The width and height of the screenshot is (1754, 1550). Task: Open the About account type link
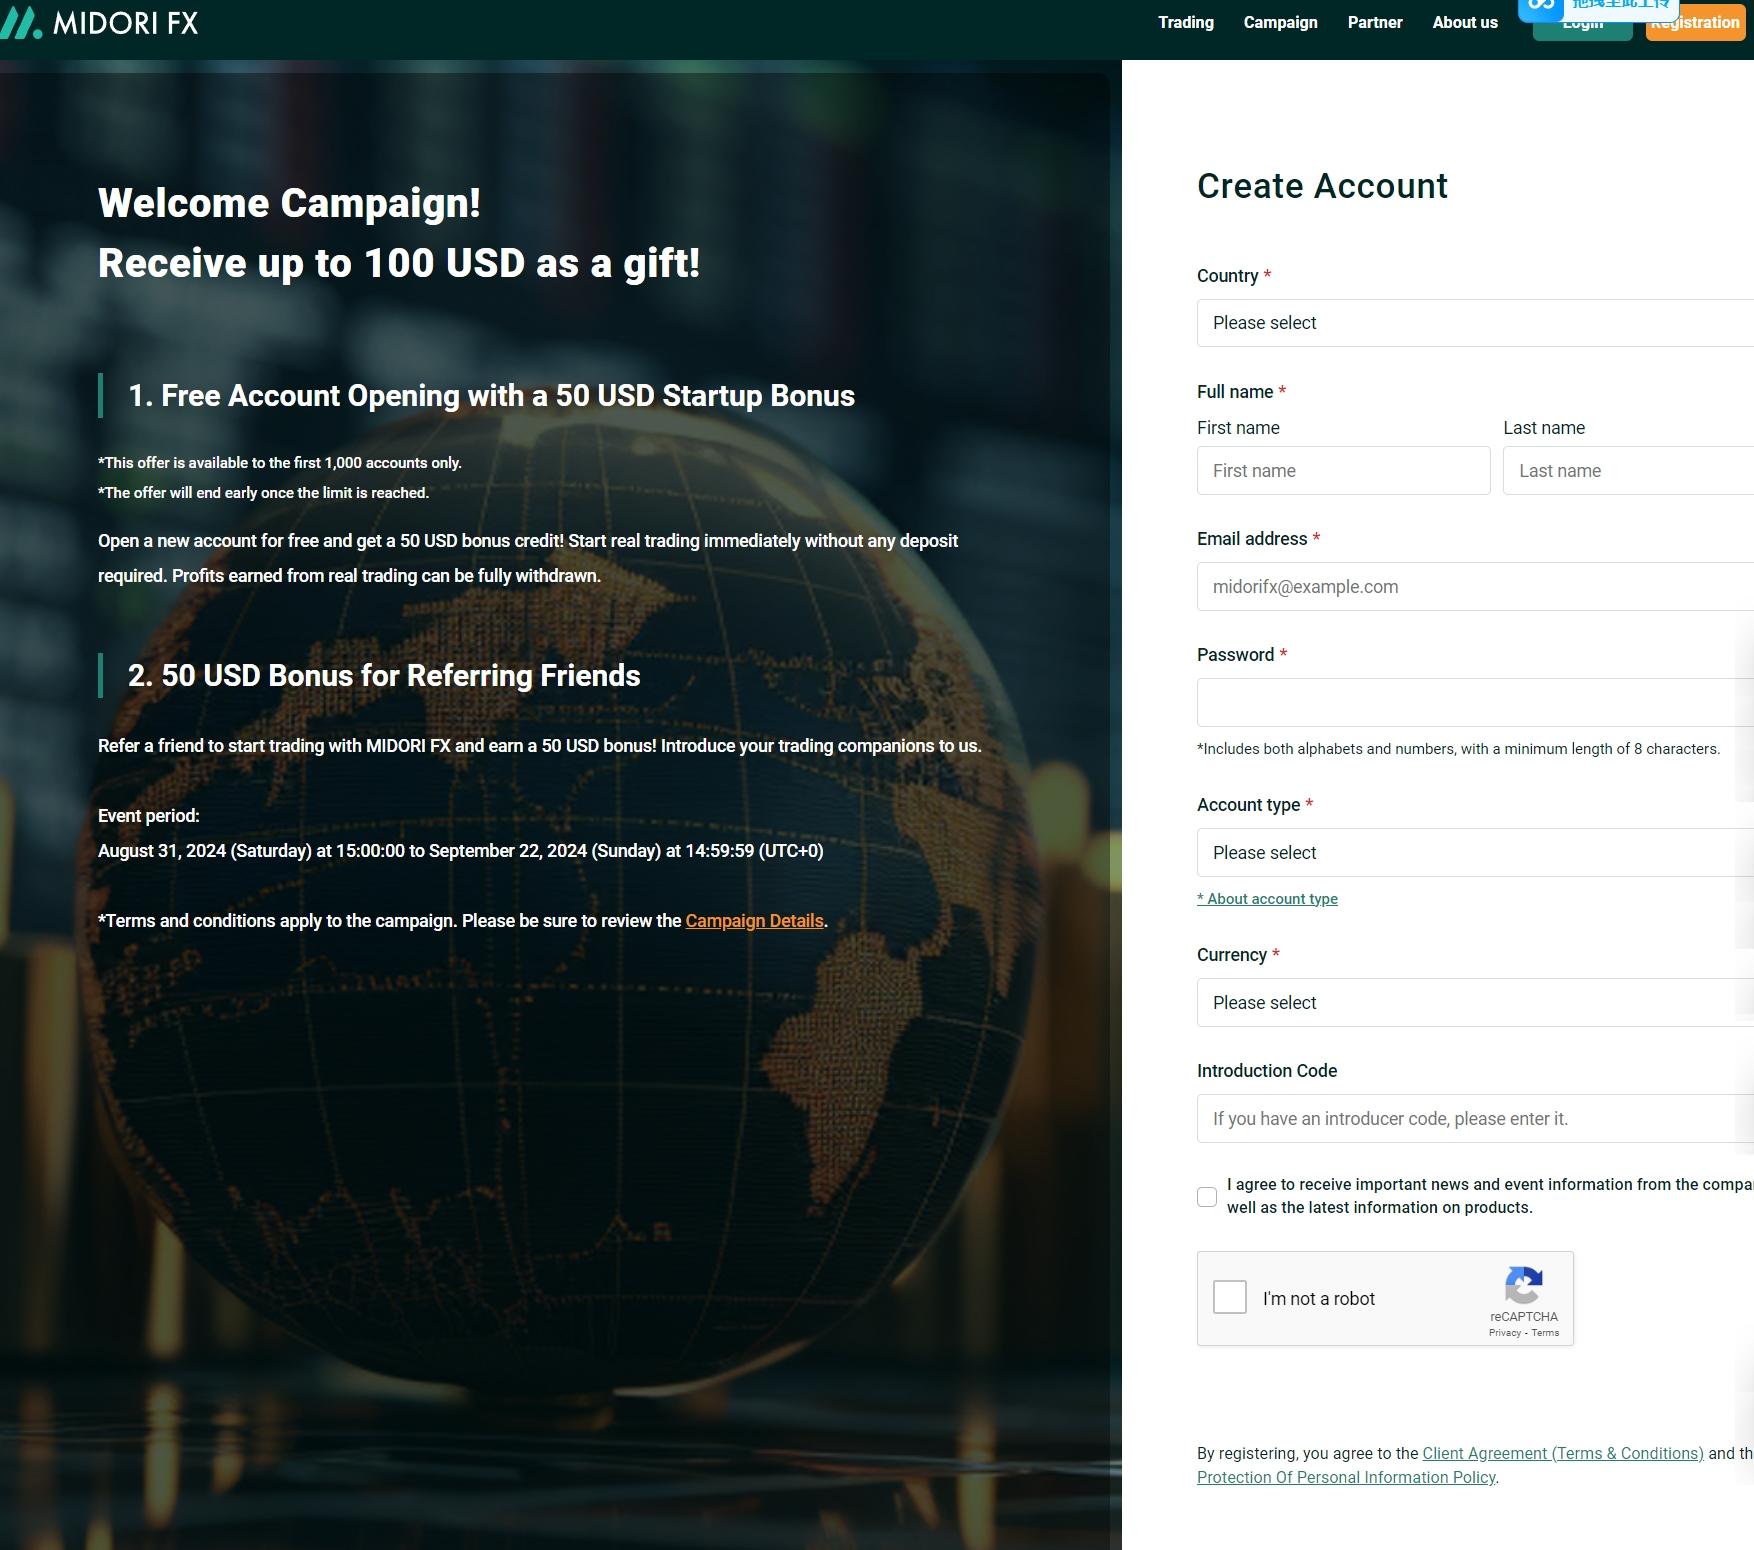(1267, 899)
